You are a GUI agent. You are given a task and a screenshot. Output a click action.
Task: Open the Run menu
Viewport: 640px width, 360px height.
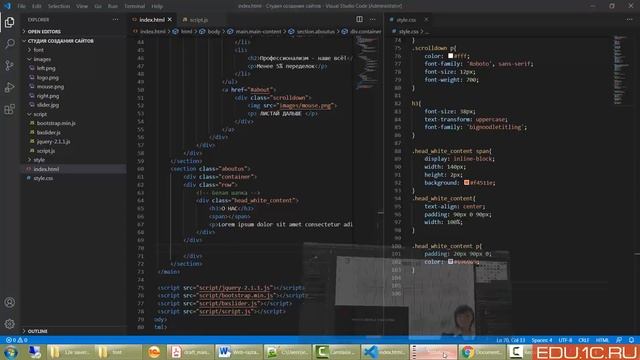click(x=113, y=6)
